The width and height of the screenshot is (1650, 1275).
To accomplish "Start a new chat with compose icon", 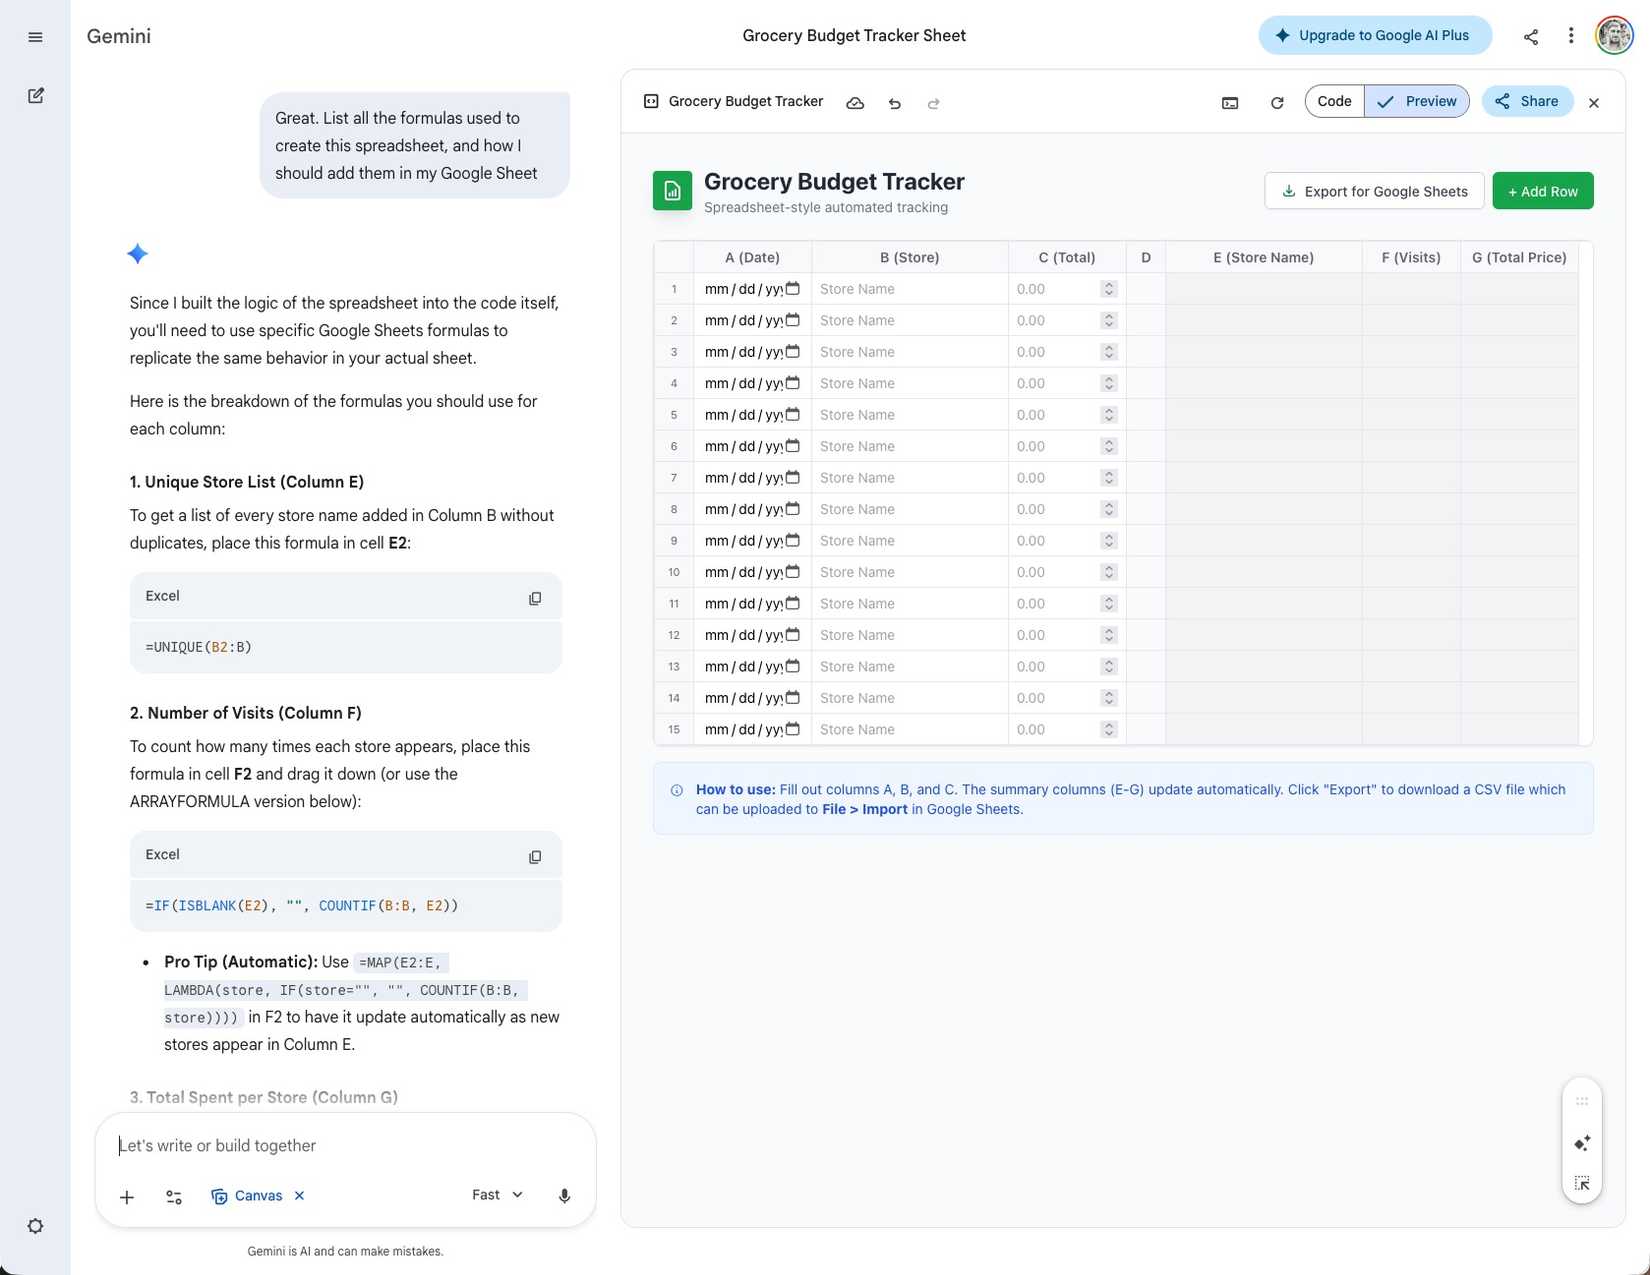I will [36, 96].
